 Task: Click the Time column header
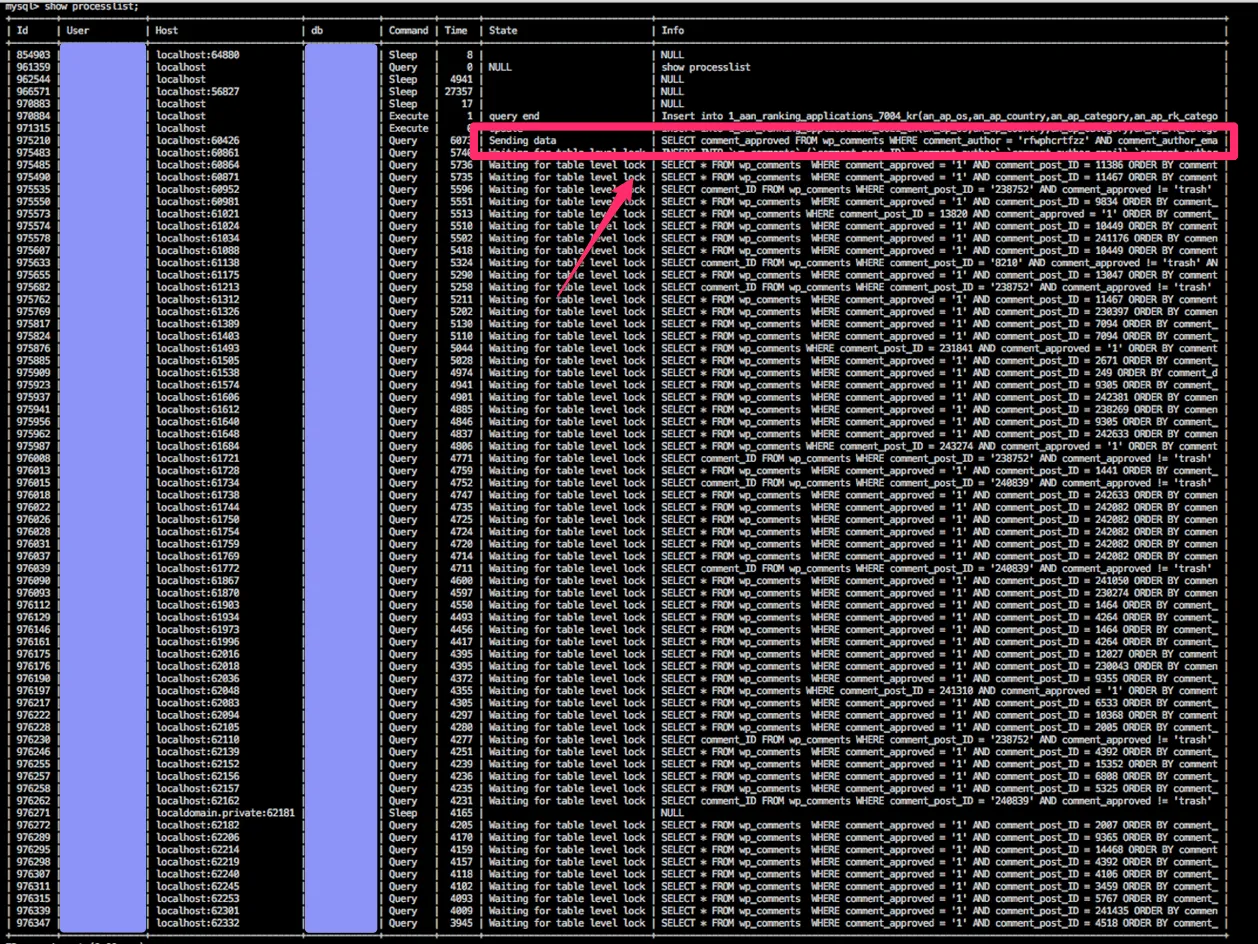[456, 31]
